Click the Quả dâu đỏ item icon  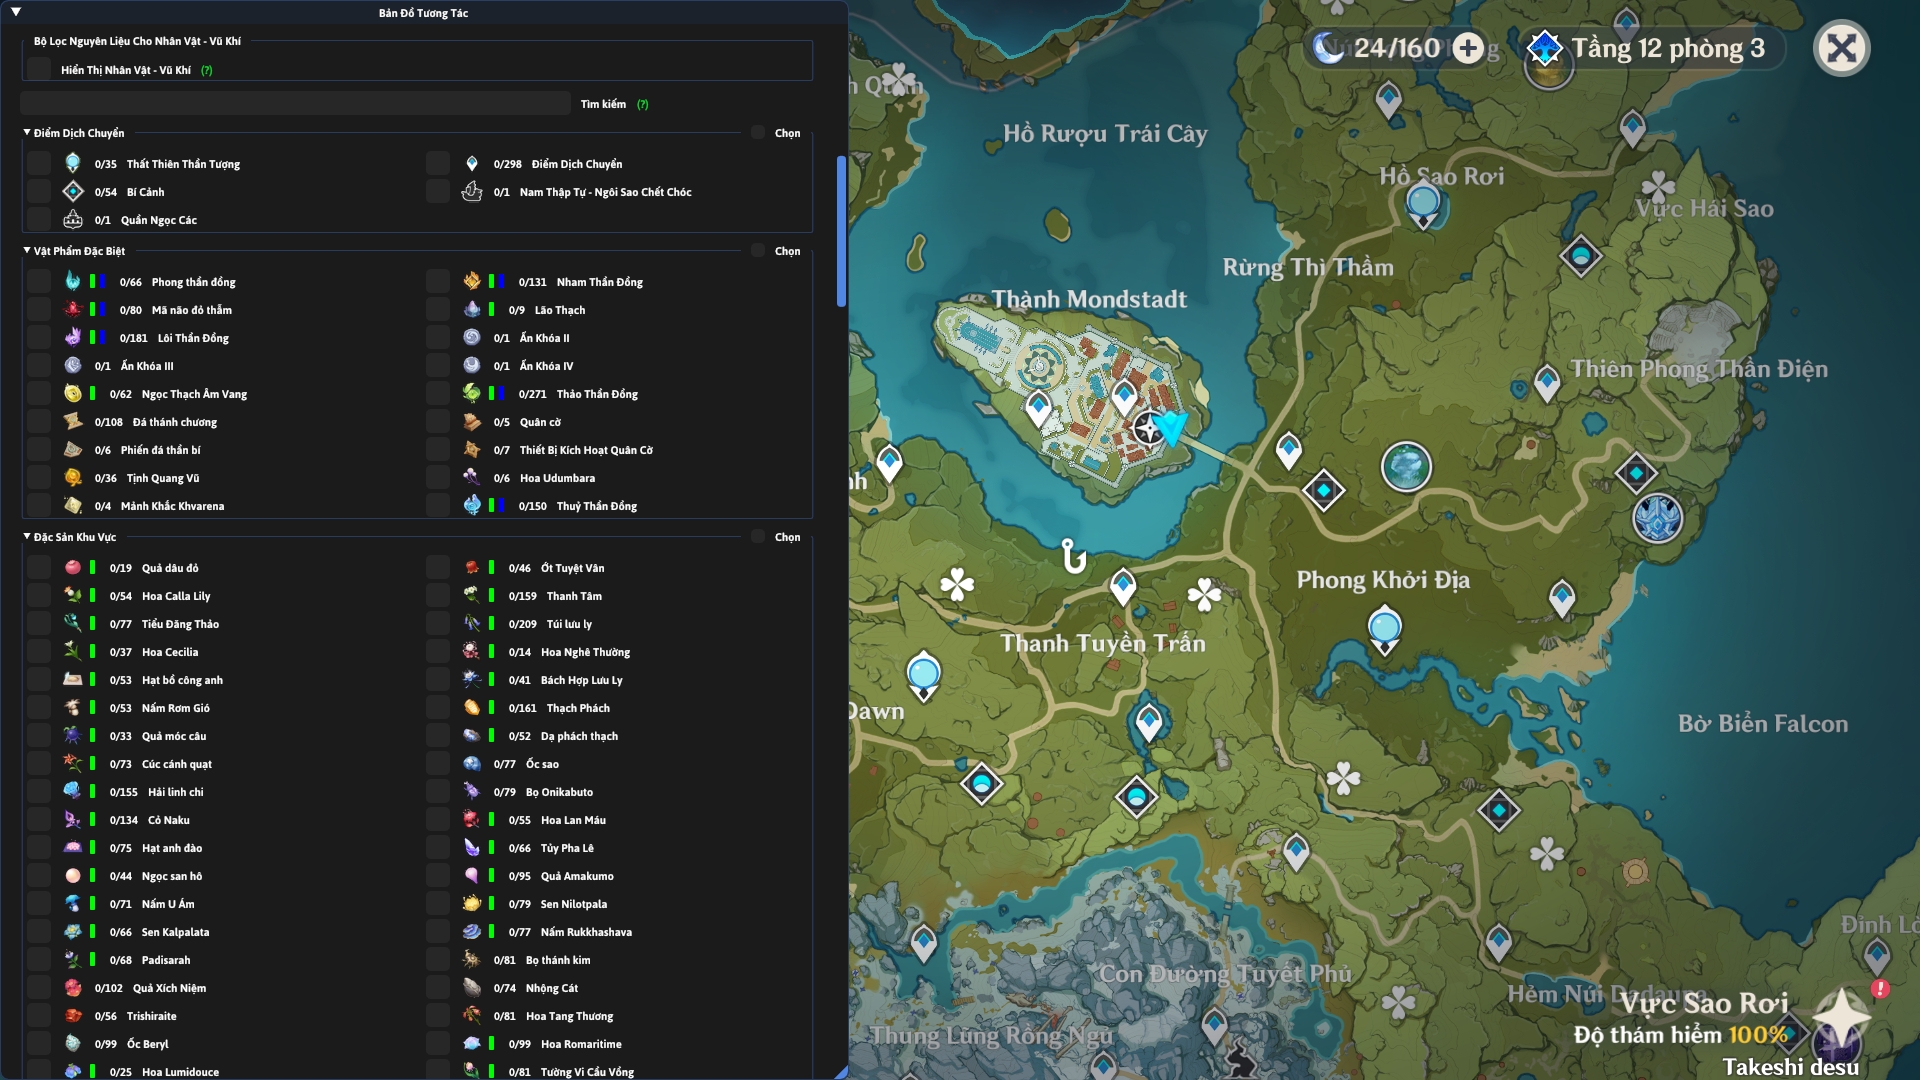[x=73, y=567]
